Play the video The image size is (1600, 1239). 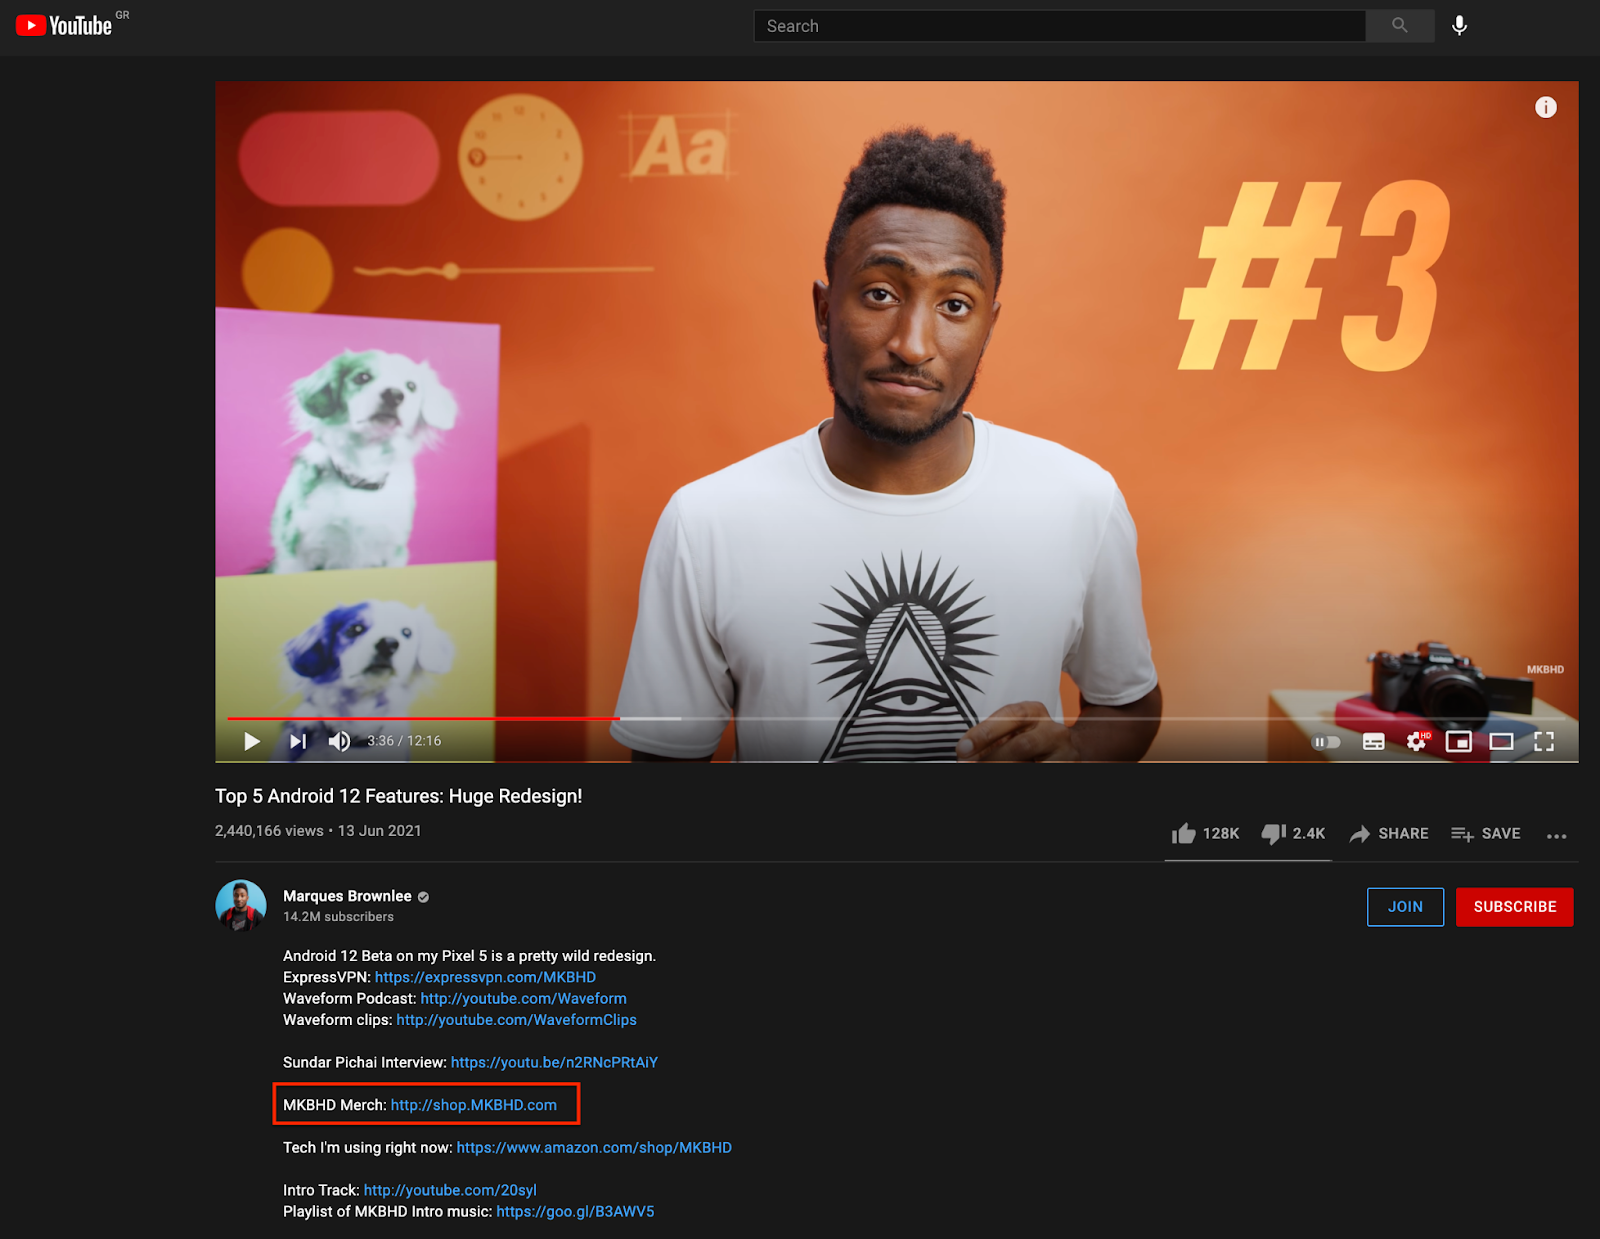coord(252,741)
